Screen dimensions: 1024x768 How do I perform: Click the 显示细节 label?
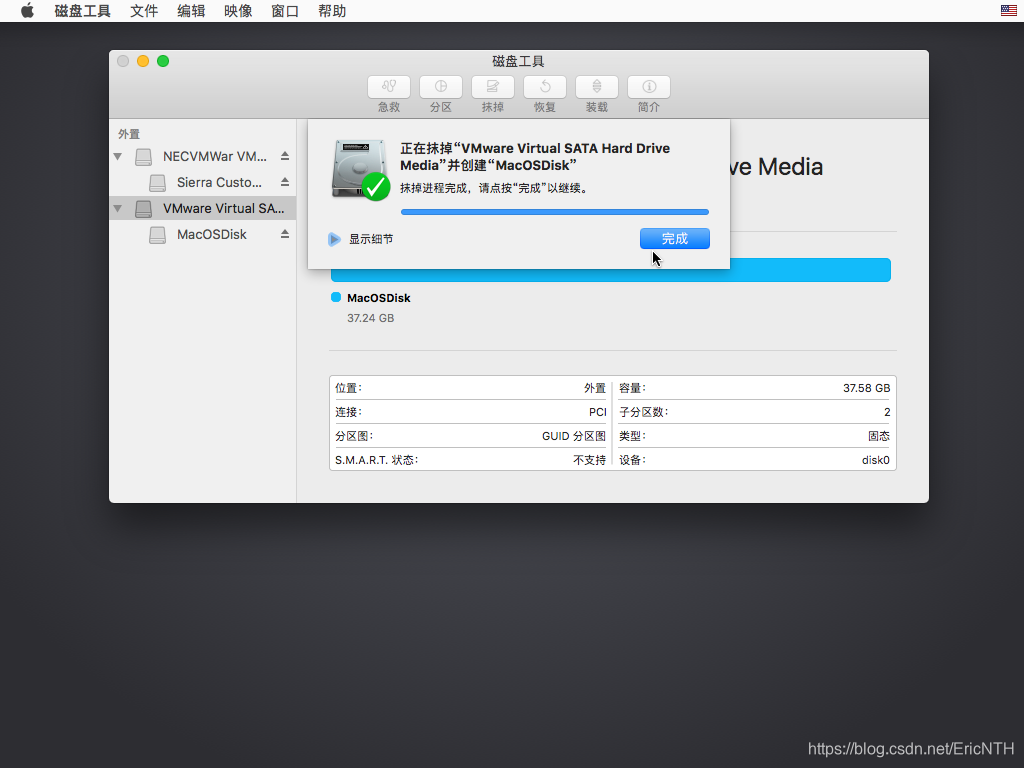371,239
